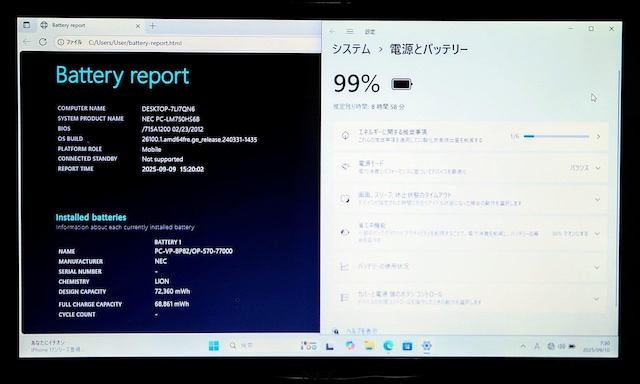
Task: Open File Explorer from the taskbar
Action: point(369,346)
